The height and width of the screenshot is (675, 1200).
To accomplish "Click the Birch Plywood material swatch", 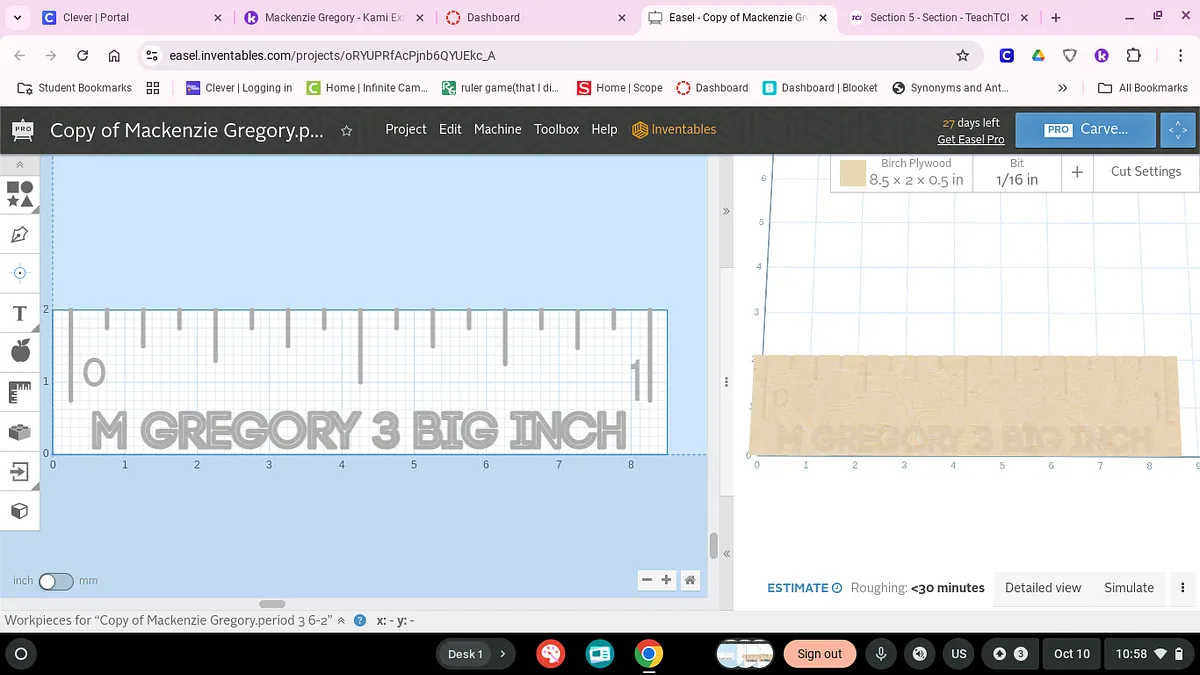I will [852, 174].
